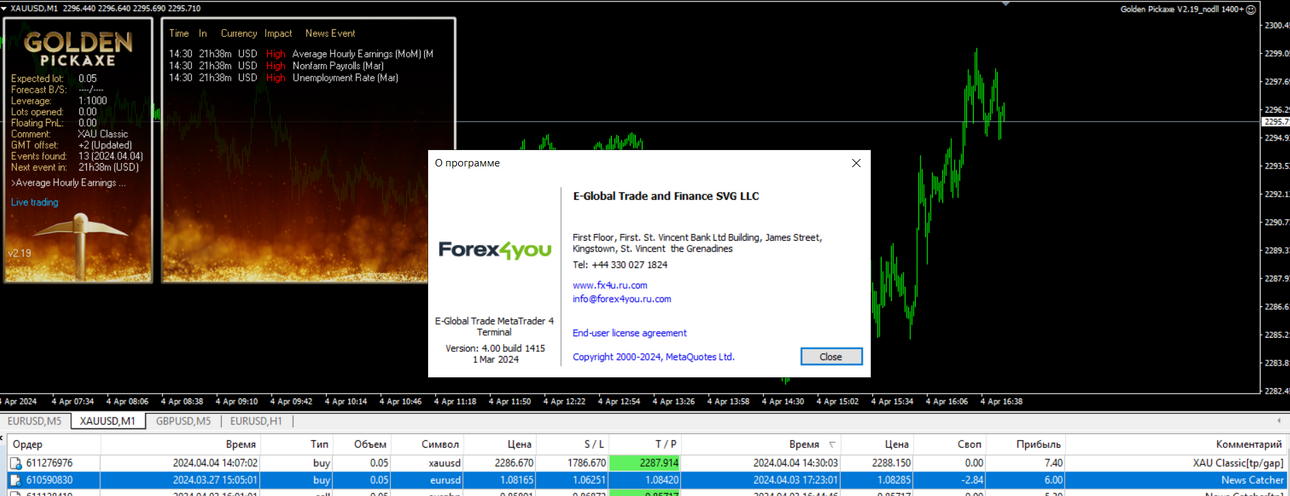Click open price 2286.670
This screenshot has height=496, width=1290.
pos(514,464)
